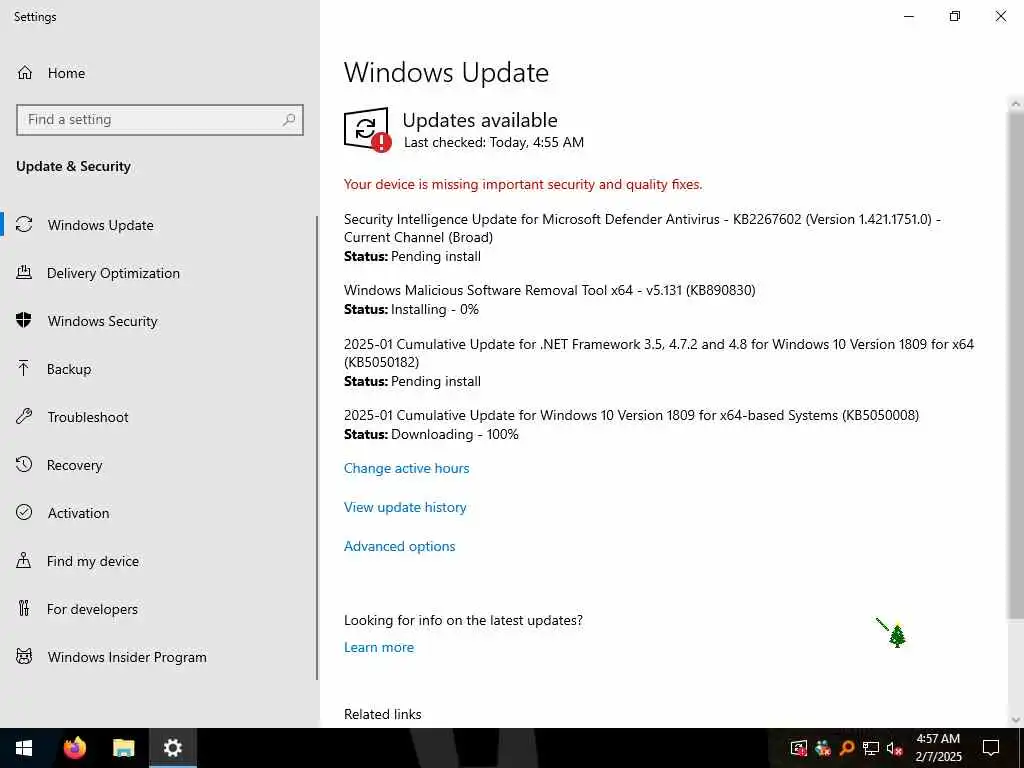The width and height of the screenshot is (1024, 768).
Task: Click the Windows Security shield icon
Action: point(24,320)
